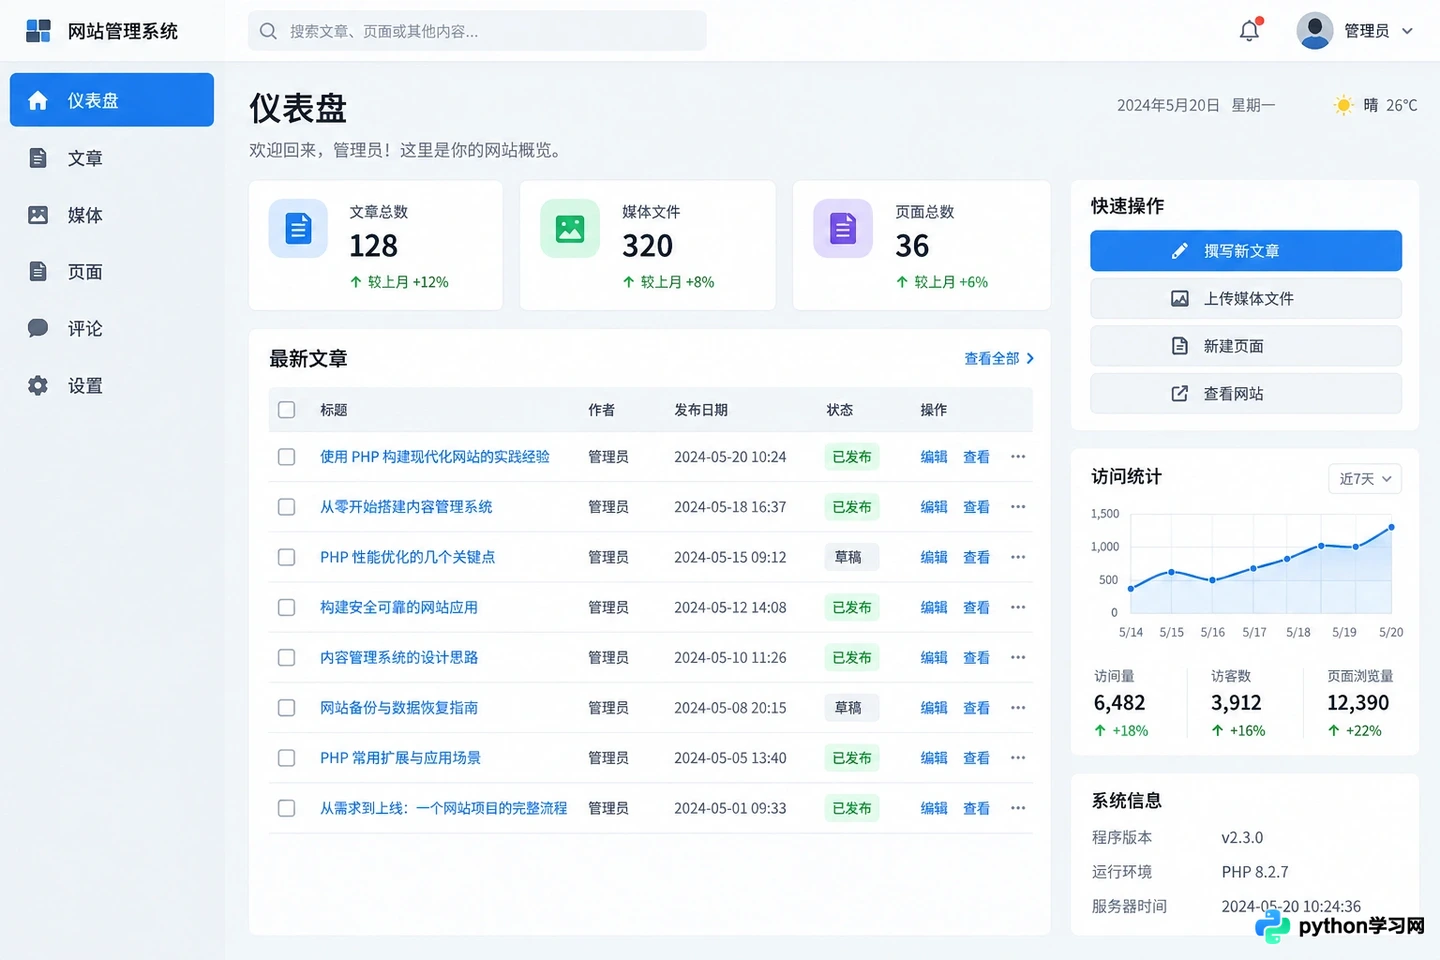Open more options for 内容管理系统的设计思路
Screen dimensions: 1440x960
click(x=1018, y=657)
